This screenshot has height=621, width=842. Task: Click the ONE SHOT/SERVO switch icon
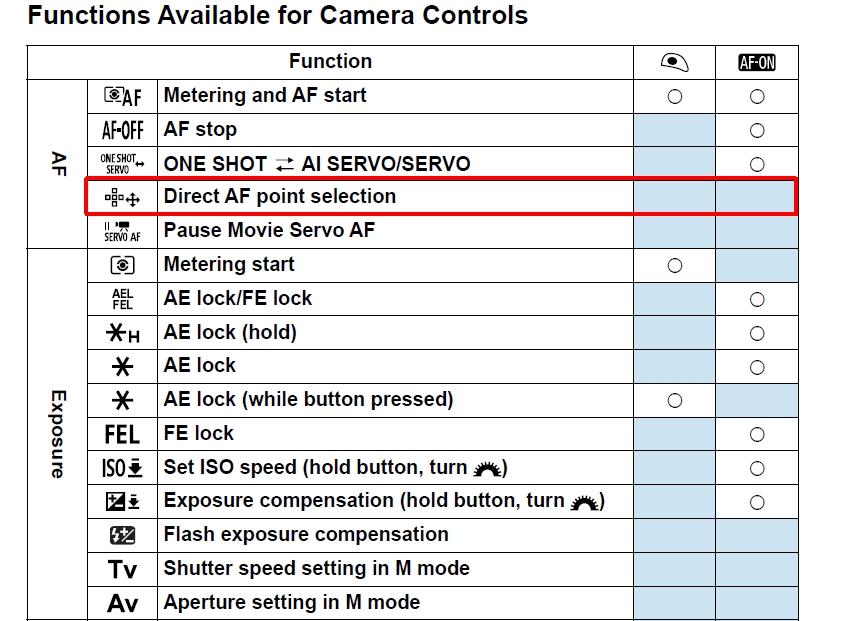pos(122,164)
